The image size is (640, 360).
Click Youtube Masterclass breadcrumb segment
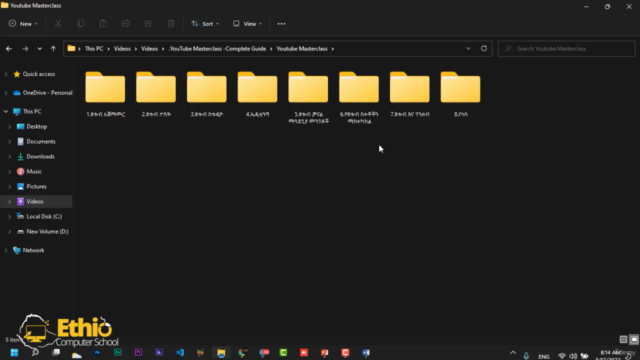coord(302,49)
